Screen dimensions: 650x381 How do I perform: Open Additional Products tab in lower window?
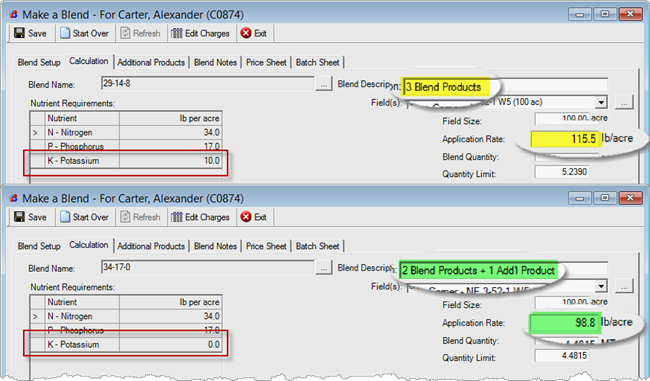click(151, 246)
